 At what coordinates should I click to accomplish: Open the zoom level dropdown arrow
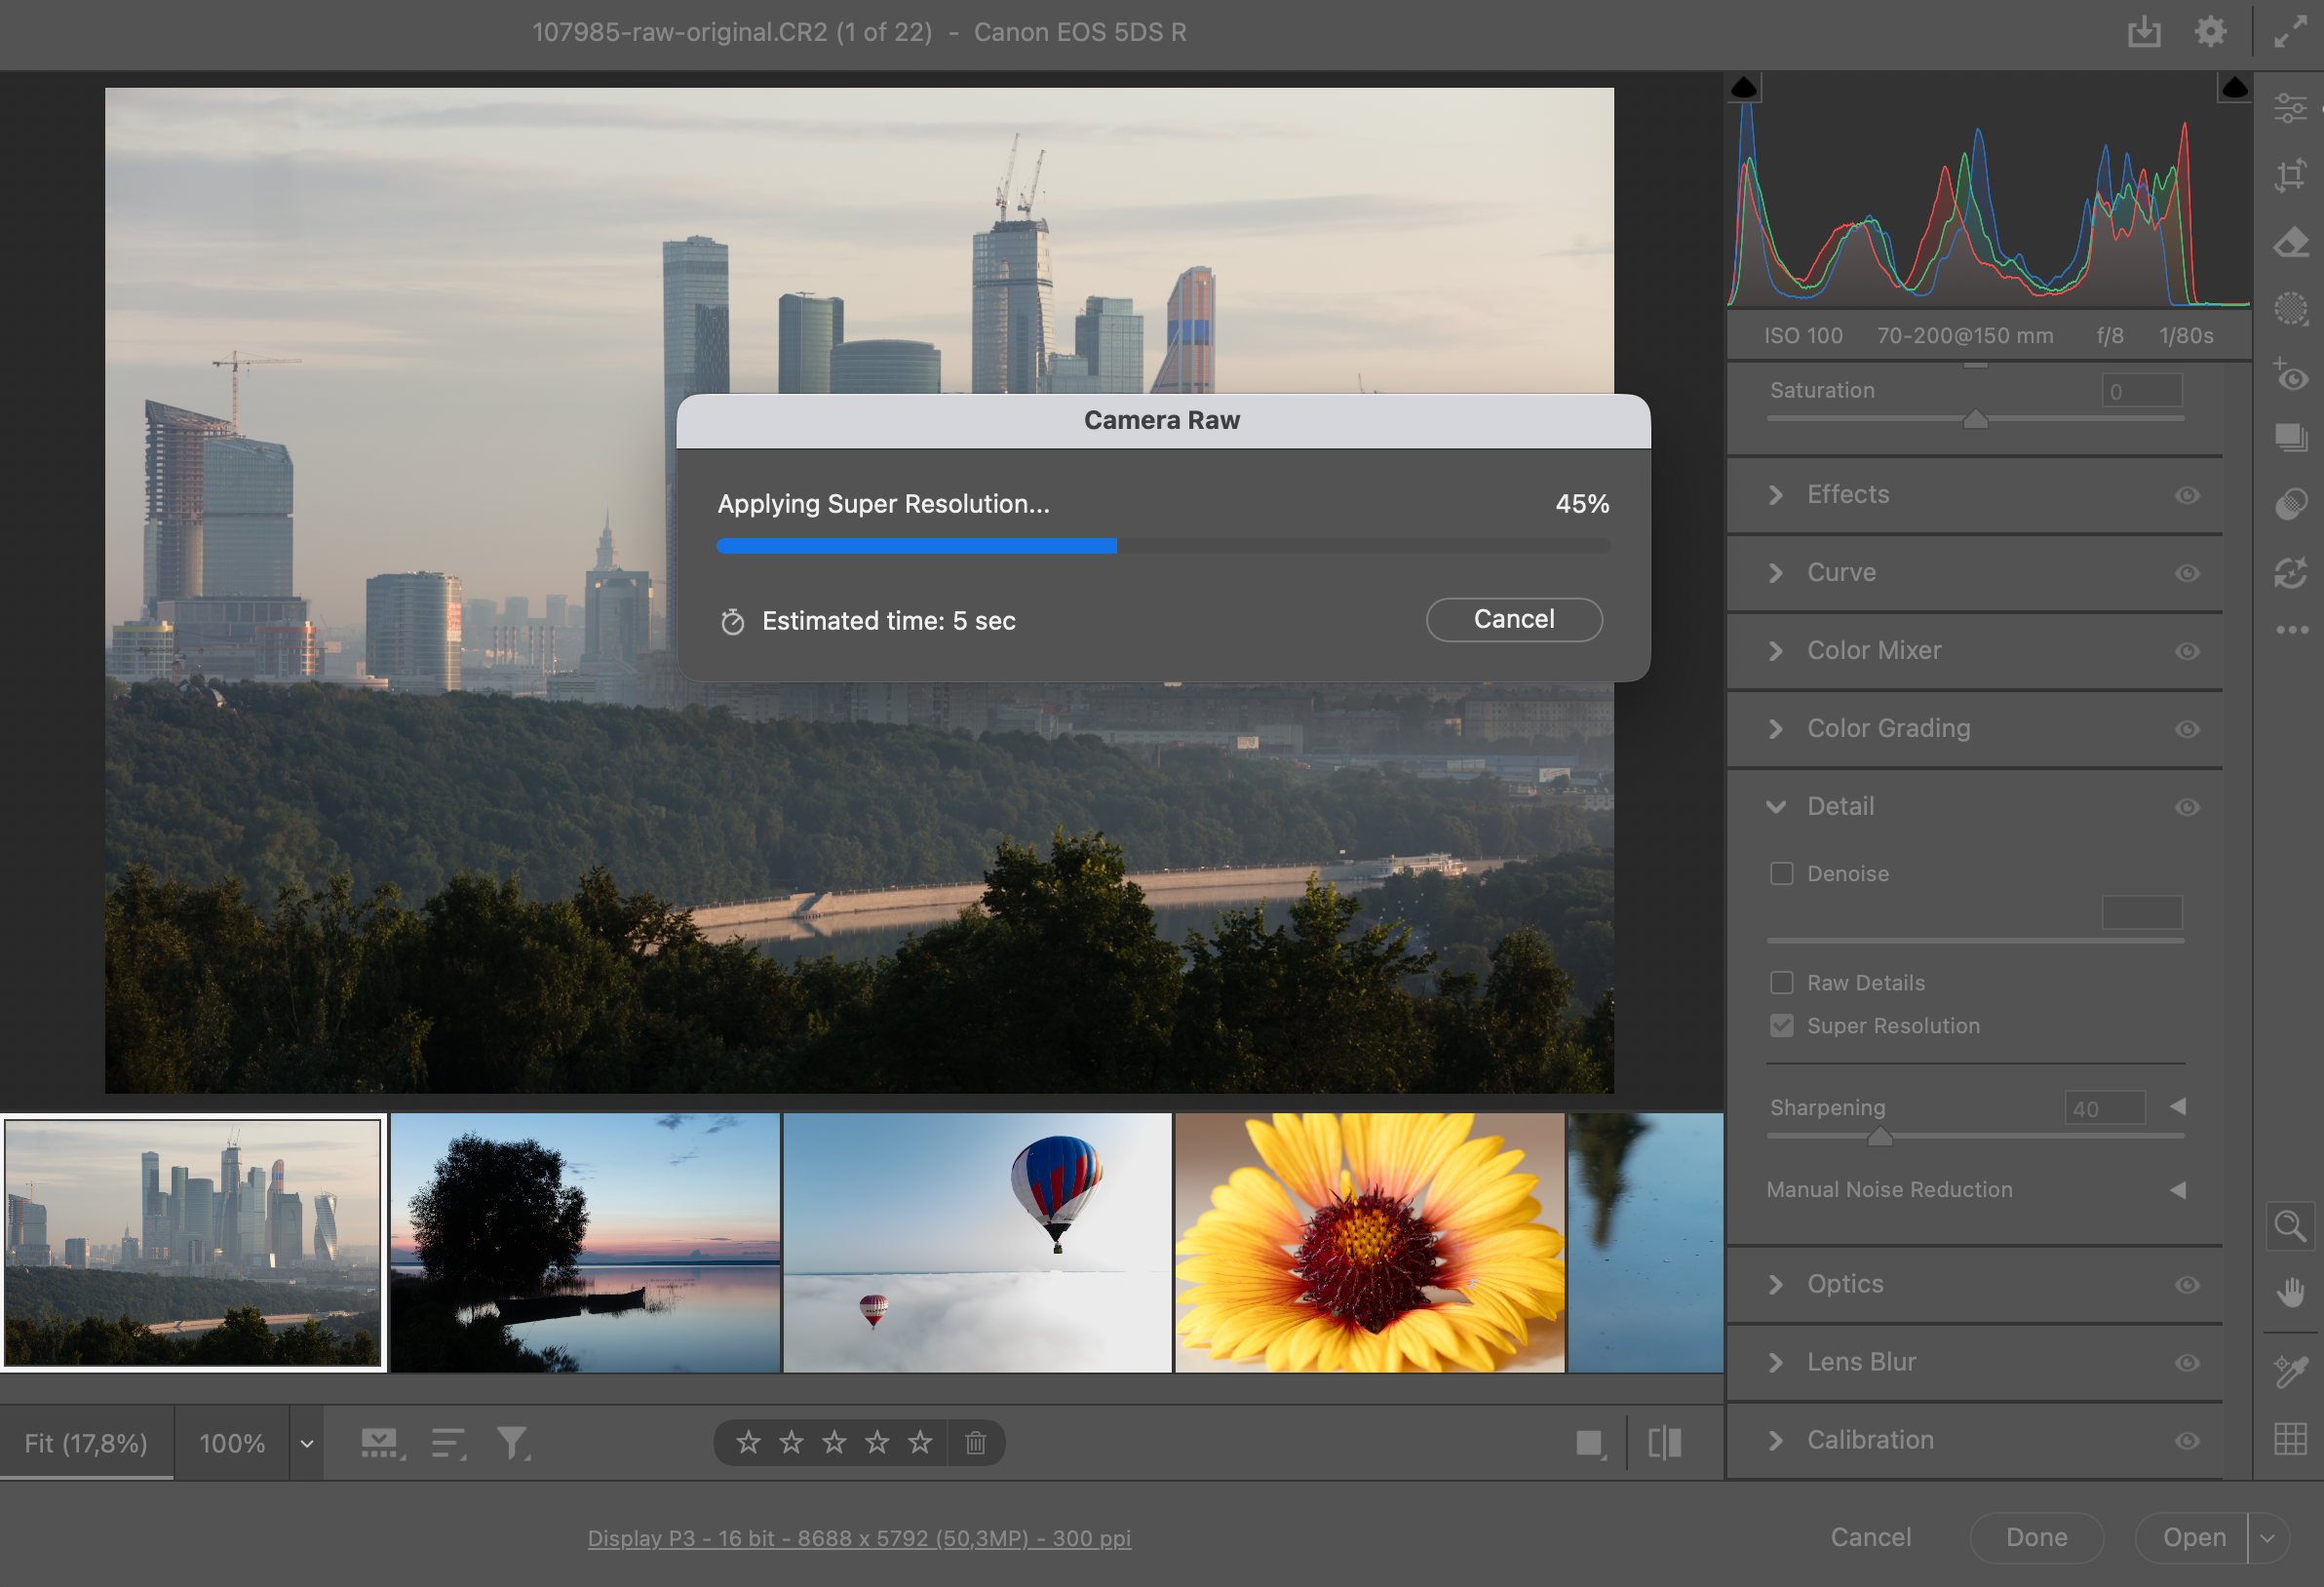pyautogui.click(x=307, y=1443)
